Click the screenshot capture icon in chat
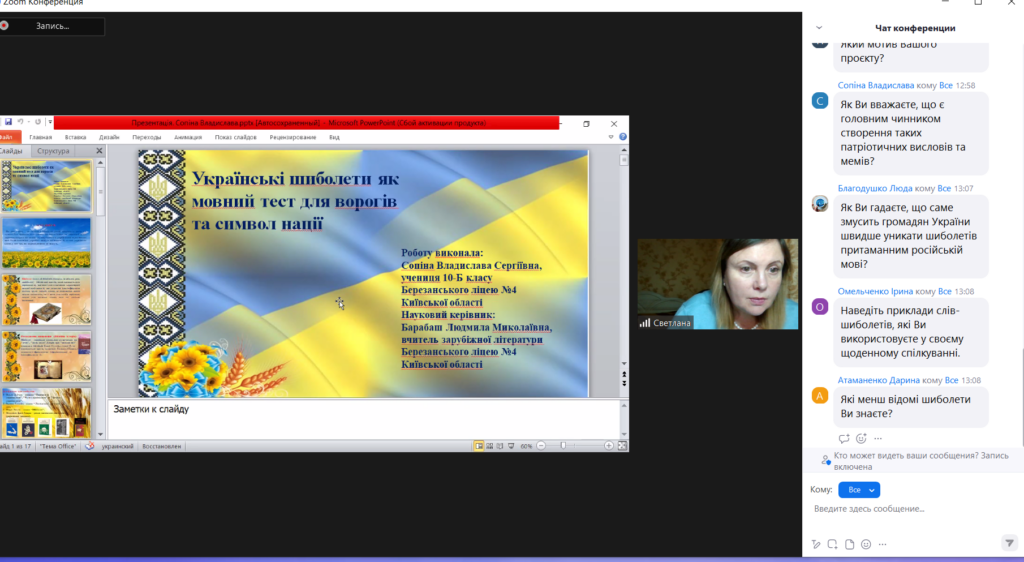This screenshot has width=1024, height=562. coord(833,544)
